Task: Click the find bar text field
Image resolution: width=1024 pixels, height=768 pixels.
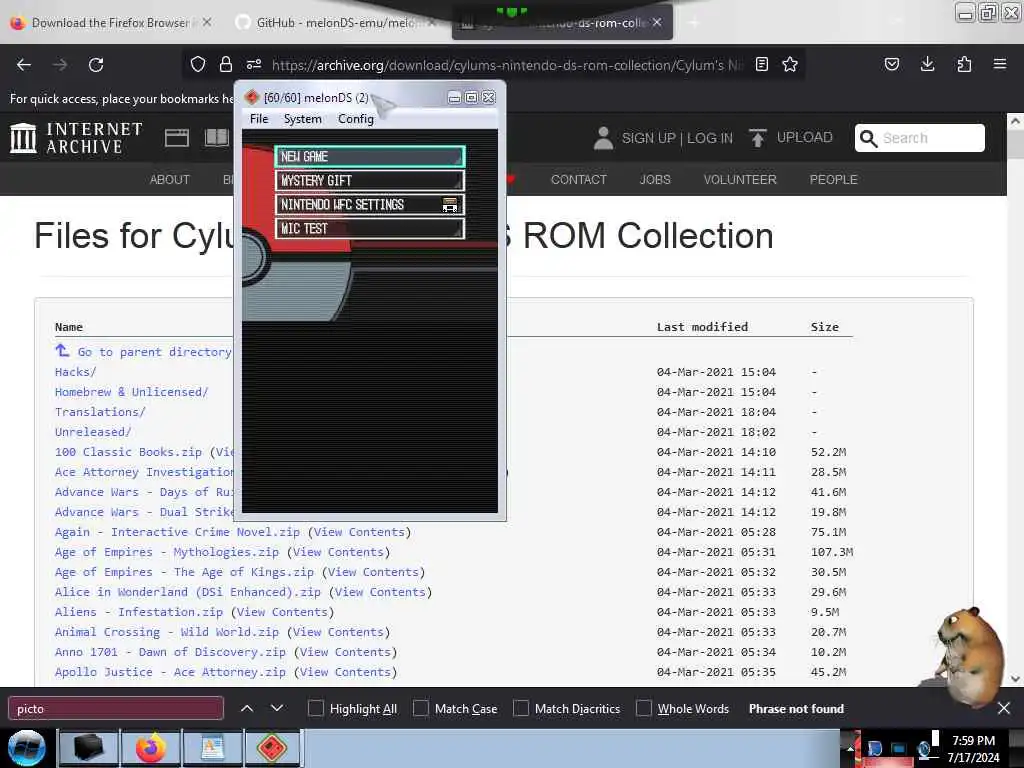Action: coord(116,709)
